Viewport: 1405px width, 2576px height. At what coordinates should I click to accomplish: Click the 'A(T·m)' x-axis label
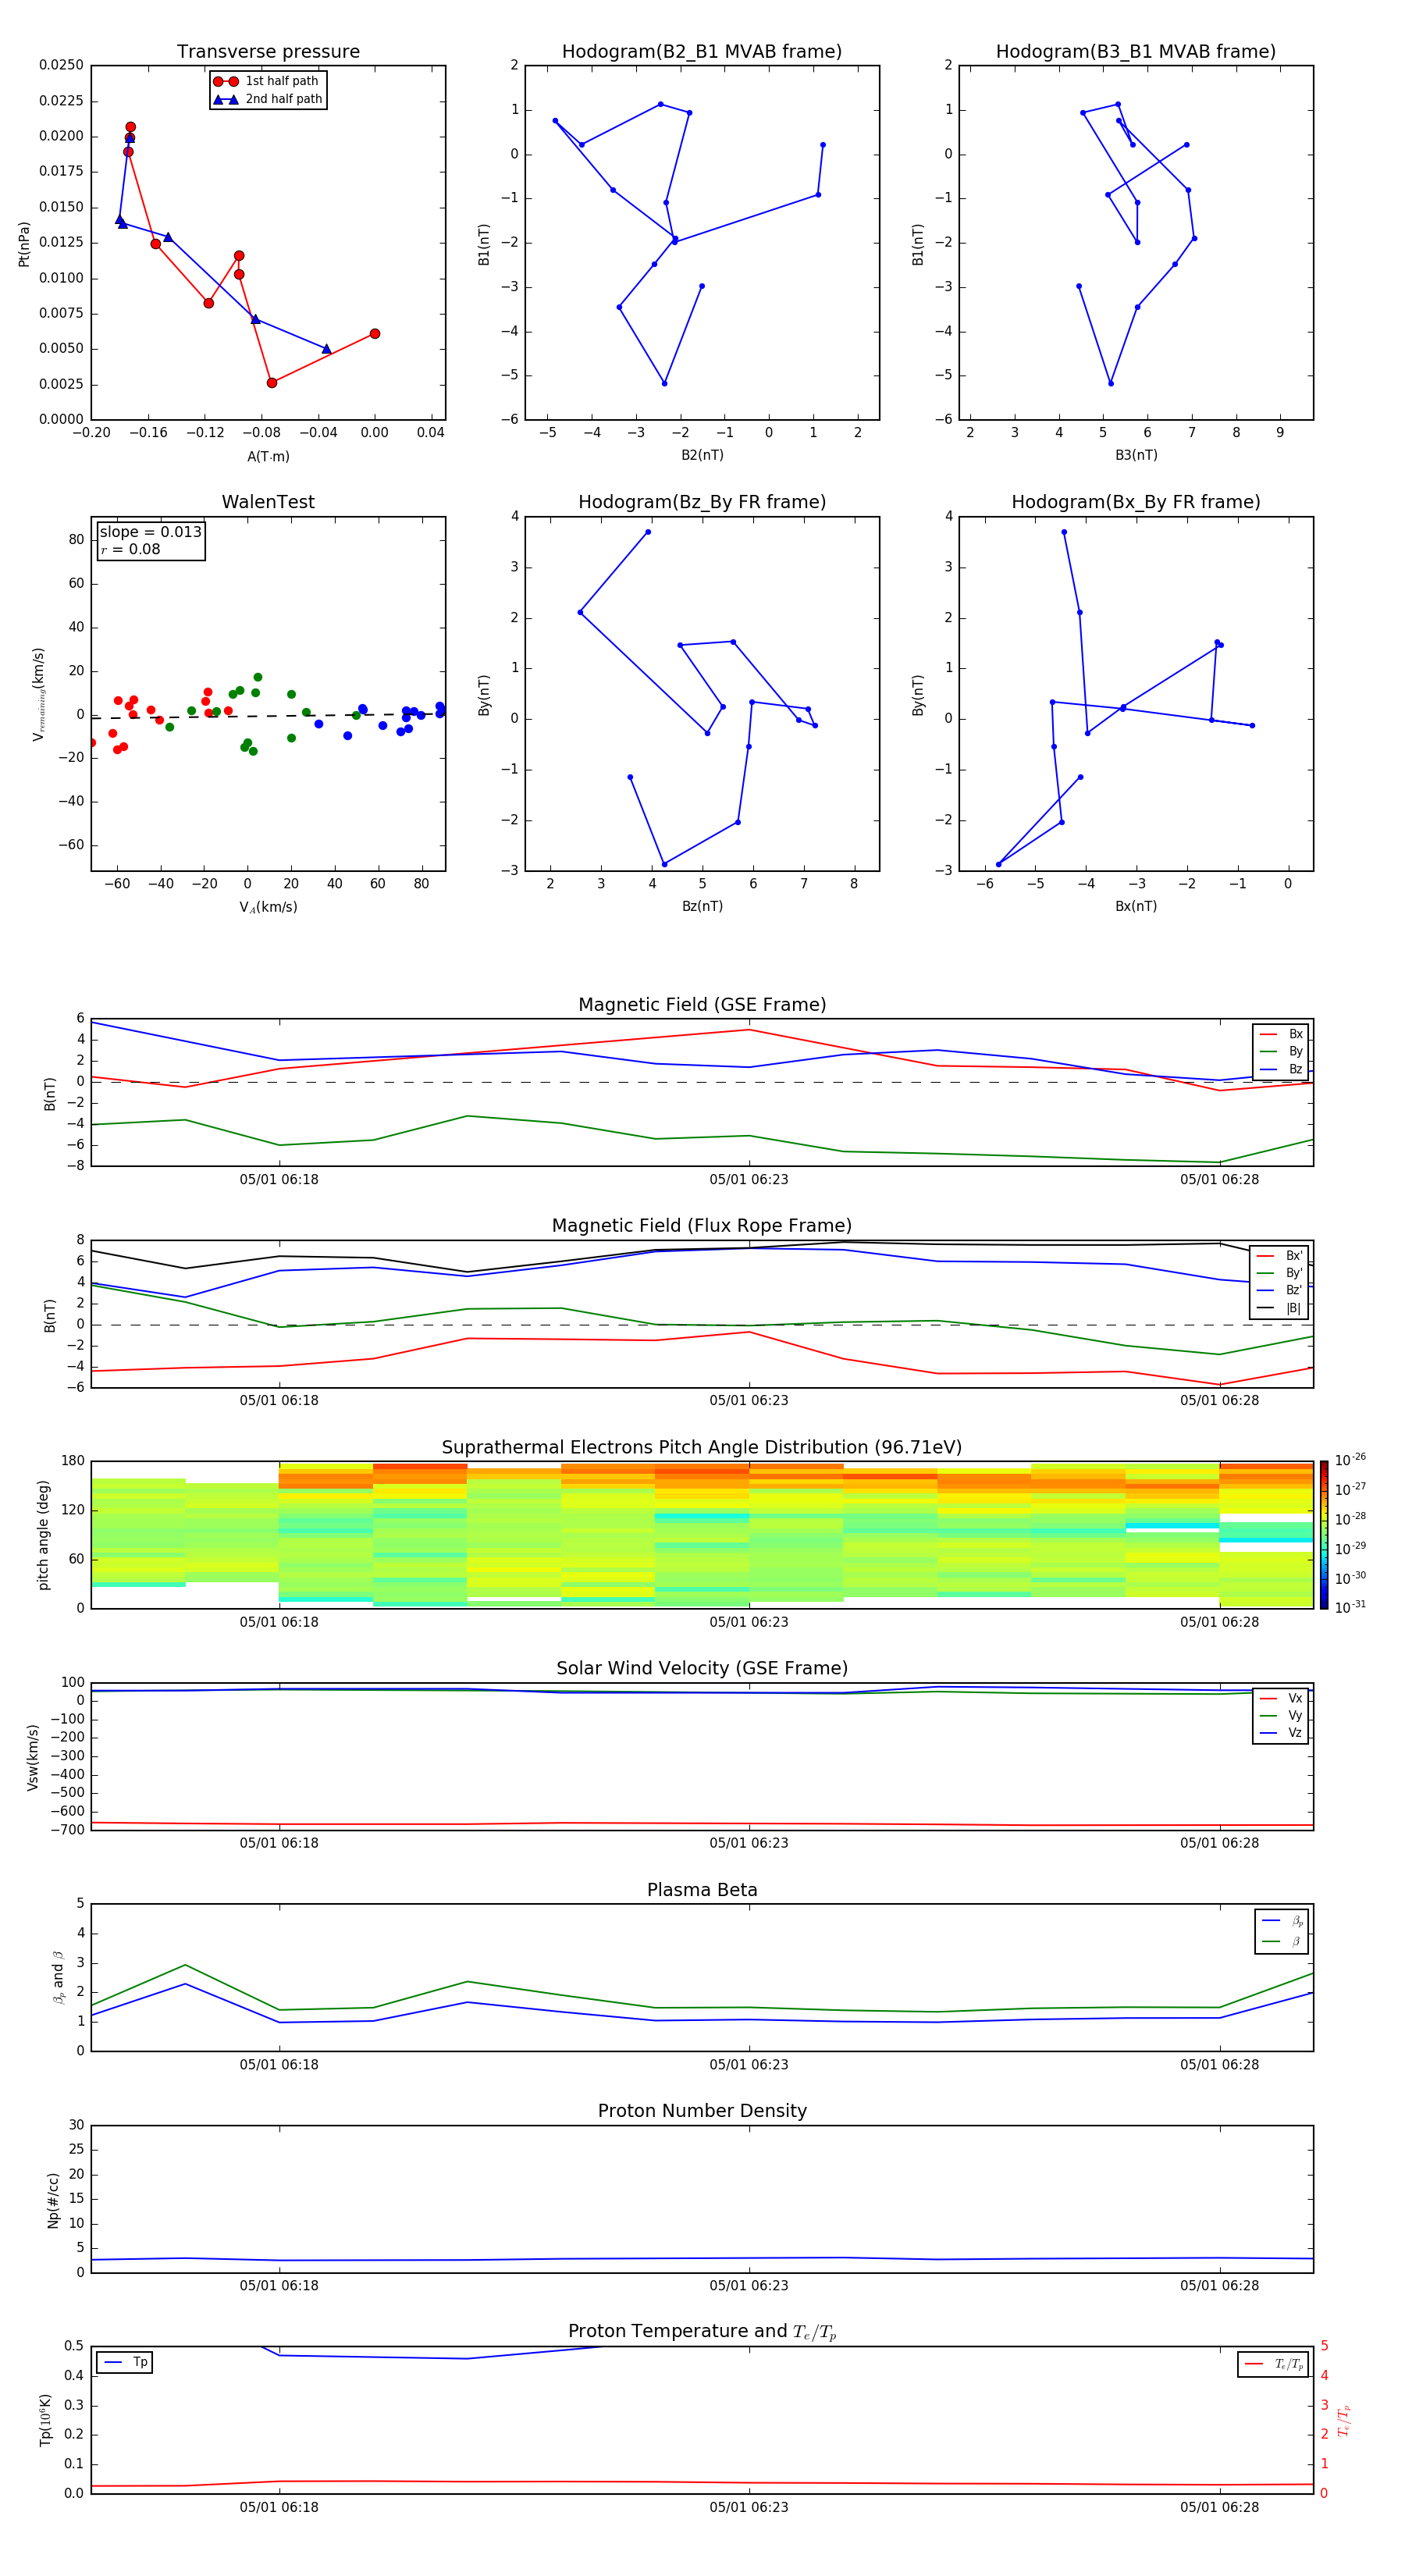(268, 457)
